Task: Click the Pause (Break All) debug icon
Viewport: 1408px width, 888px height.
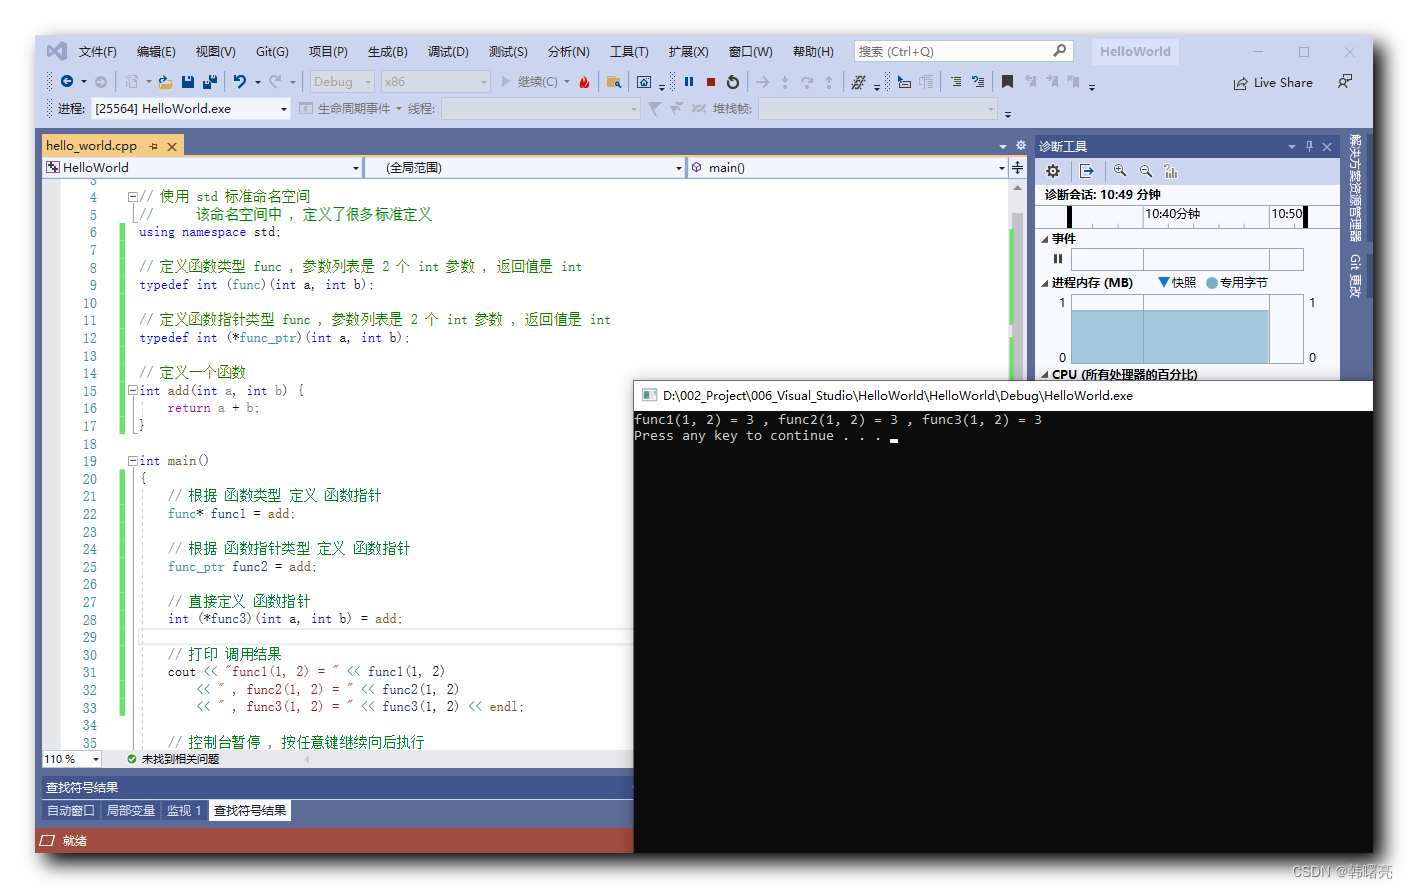Action: [x=689, y=82]
